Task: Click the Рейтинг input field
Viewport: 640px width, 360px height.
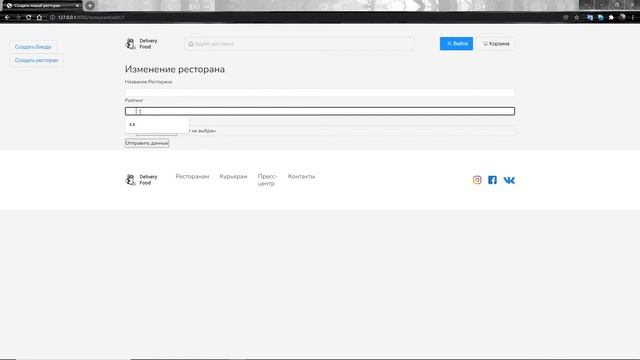Action: (320, 111)
